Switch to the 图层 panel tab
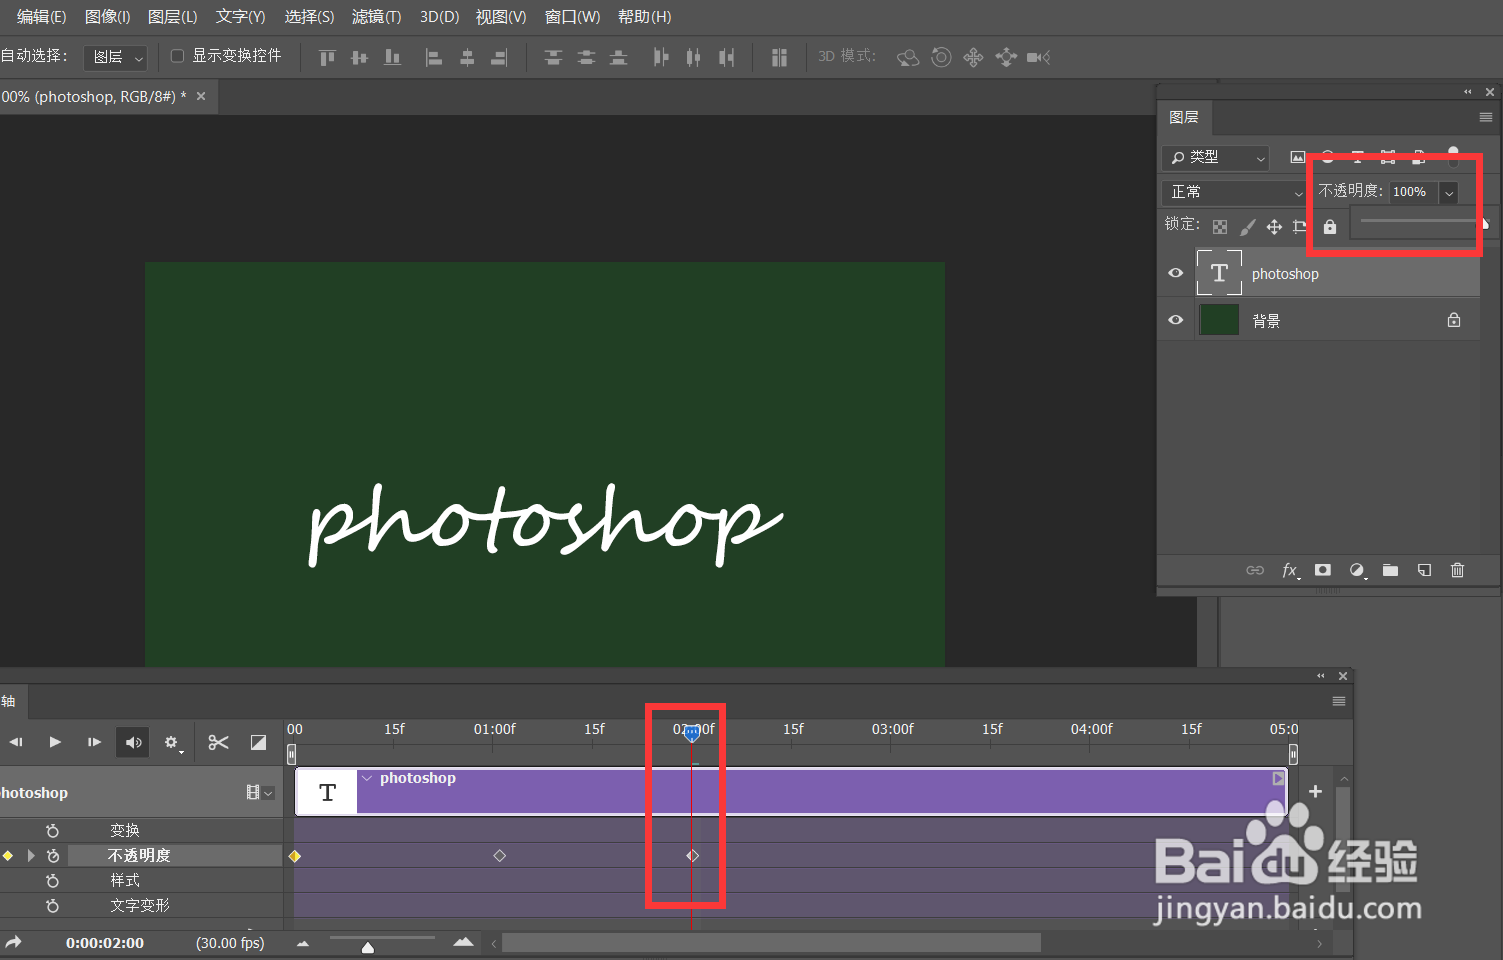The width and height of the screenshot is (1503, 960). [x=1184, y=117]
